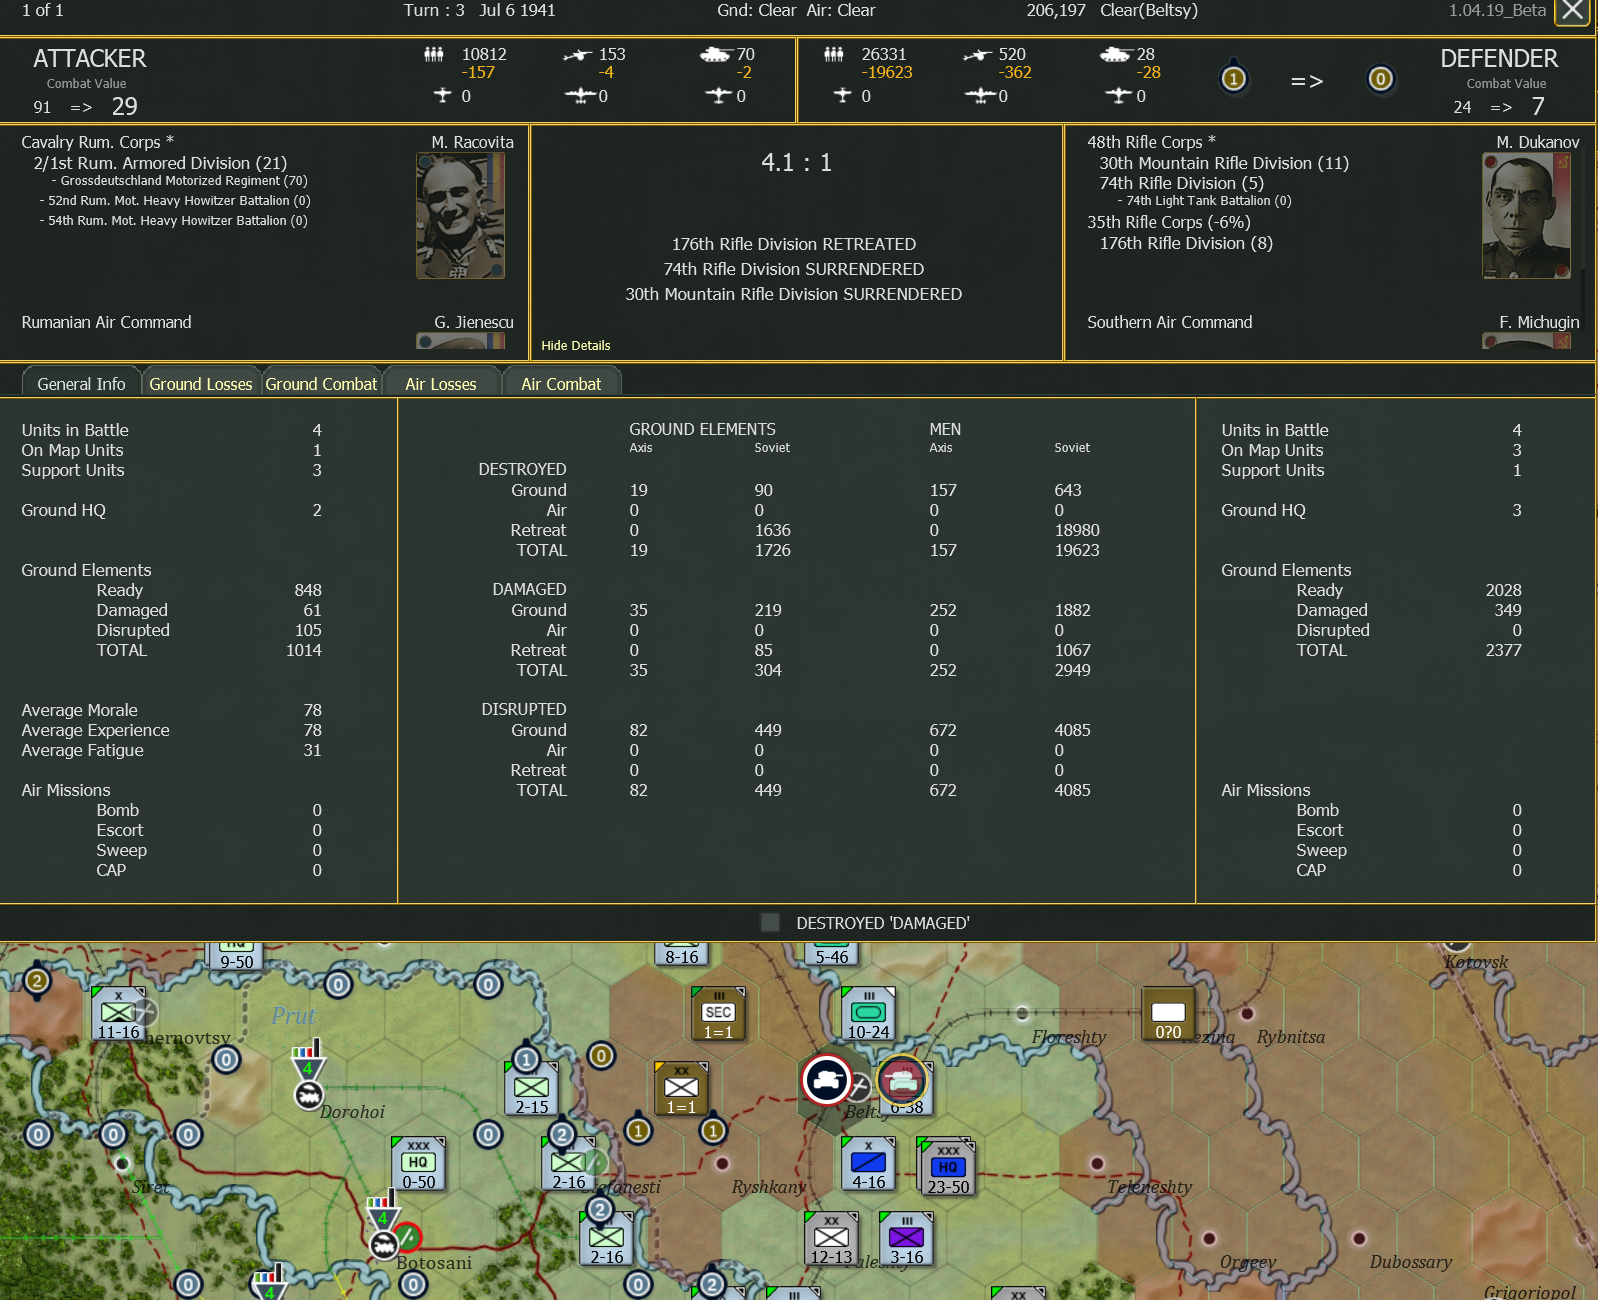The image size is (1598, 1300).
Task: Click attacker men count icon
Action: (x=433, y=54)
